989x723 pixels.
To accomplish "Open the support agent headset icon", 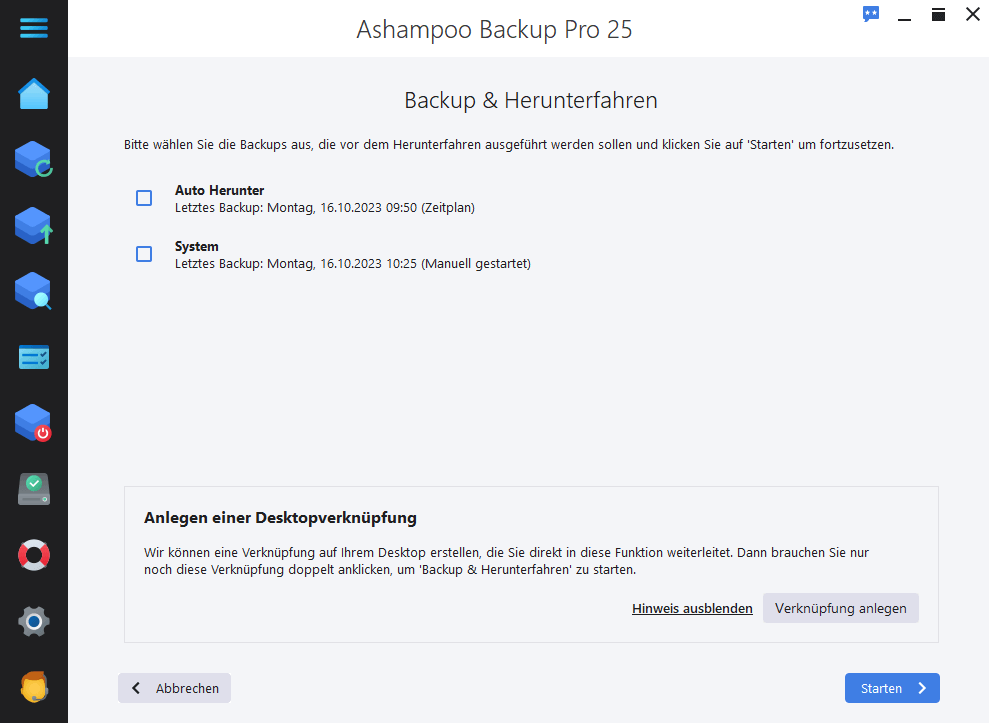I will point(33,687).
